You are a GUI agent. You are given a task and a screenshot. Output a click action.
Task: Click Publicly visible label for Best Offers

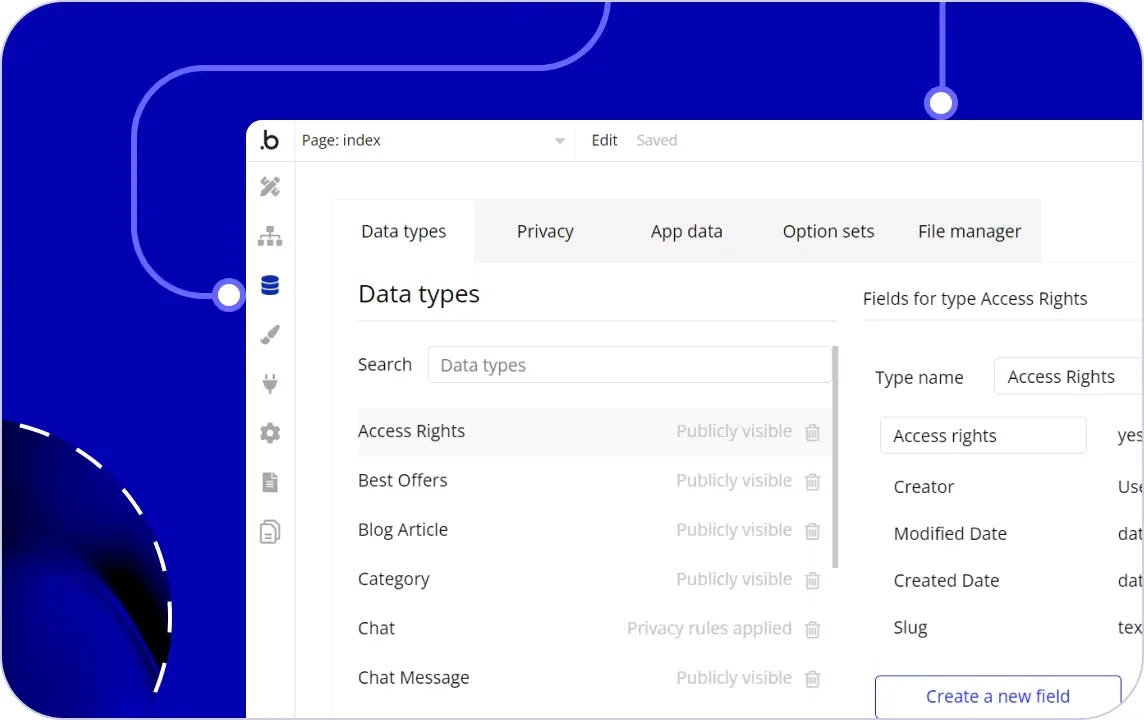[734, 481]
